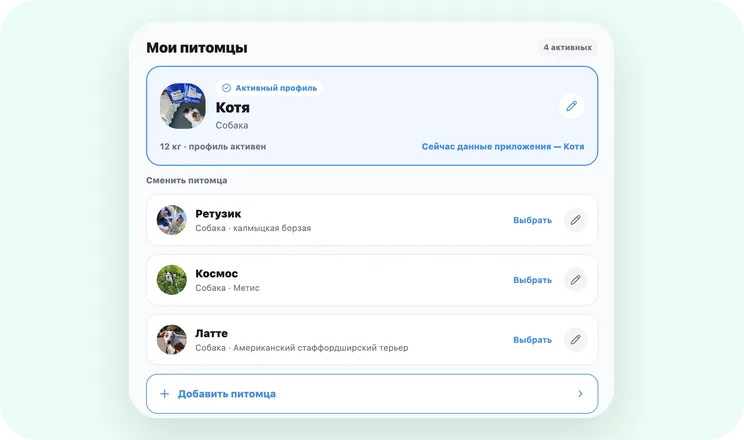
Task: Click the Собака · Метис description
Action: click(x=227, y=288)
